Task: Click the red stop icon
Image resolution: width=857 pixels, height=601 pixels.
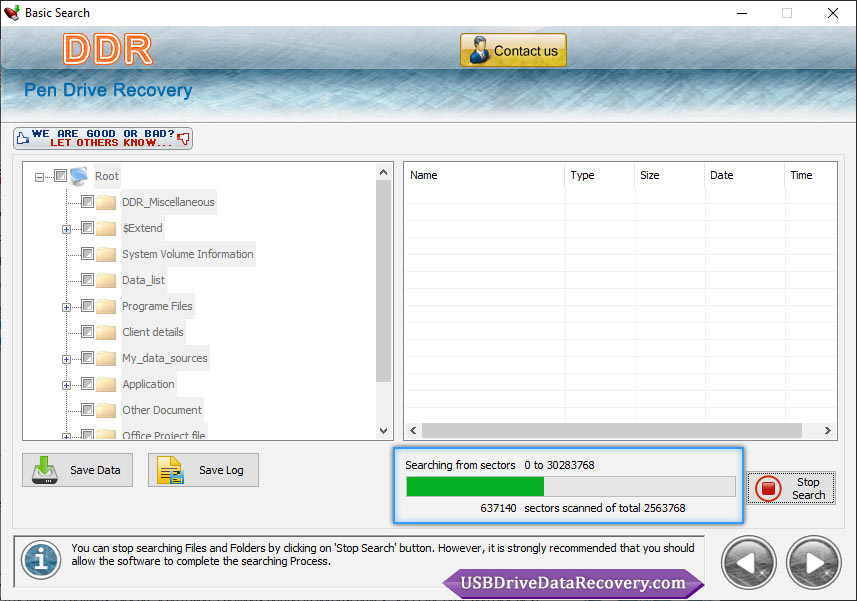Action: pyautogui.click(x=768, y=488)
